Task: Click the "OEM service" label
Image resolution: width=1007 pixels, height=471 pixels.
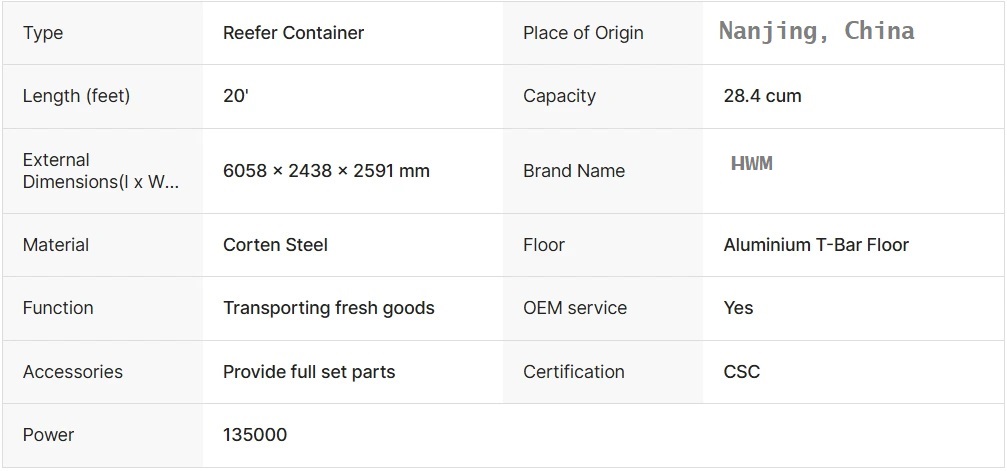Action: [575, 308]
